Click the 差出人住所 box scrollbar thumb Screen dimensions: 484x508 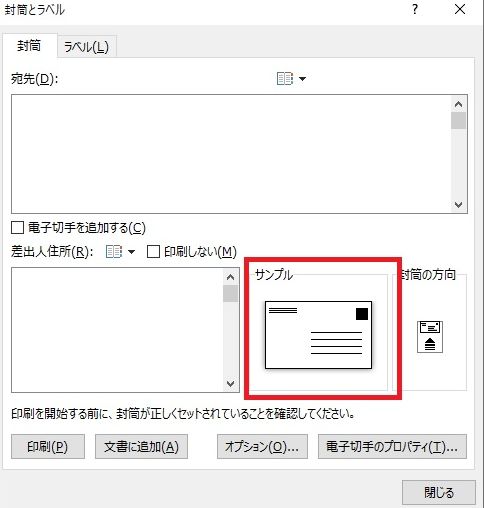tap(230, 293)
